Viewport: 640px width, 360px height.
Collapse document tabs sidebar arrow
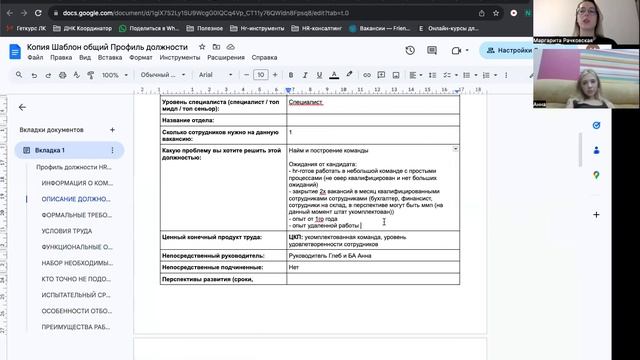(22, 107)
